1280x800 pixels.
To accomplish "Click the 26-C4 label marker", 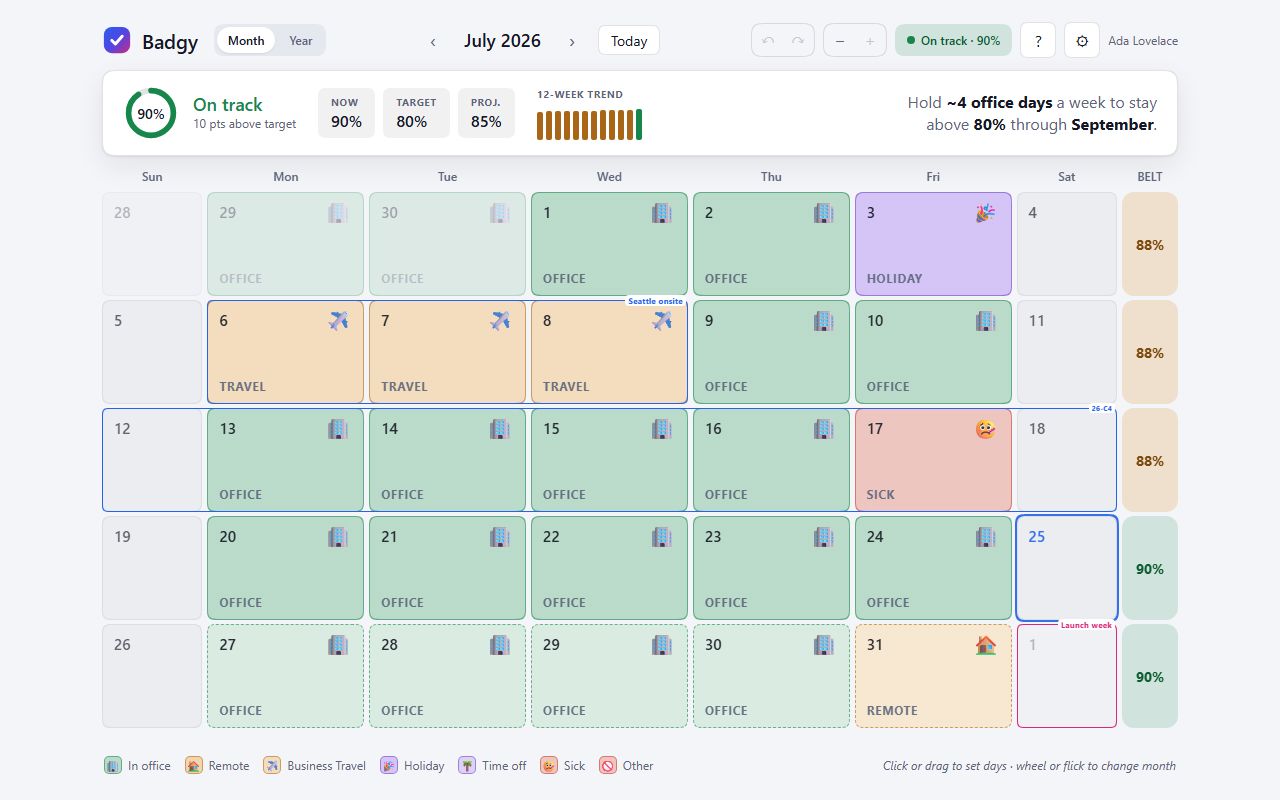I will point(1101,409).
